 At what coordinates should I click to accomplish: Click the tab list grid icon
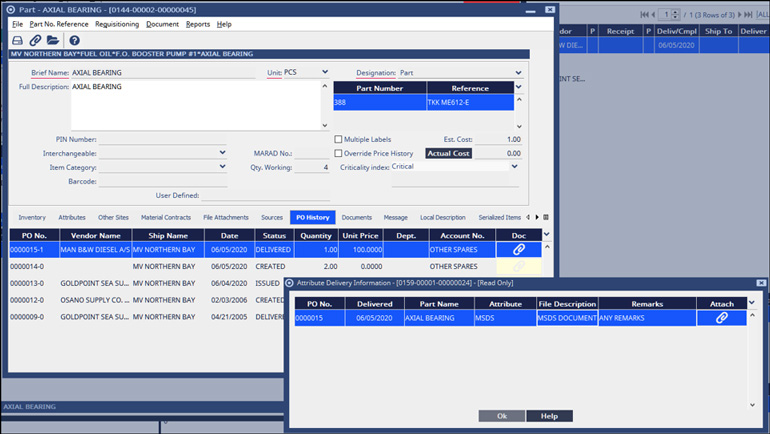[x=546, y=217]
